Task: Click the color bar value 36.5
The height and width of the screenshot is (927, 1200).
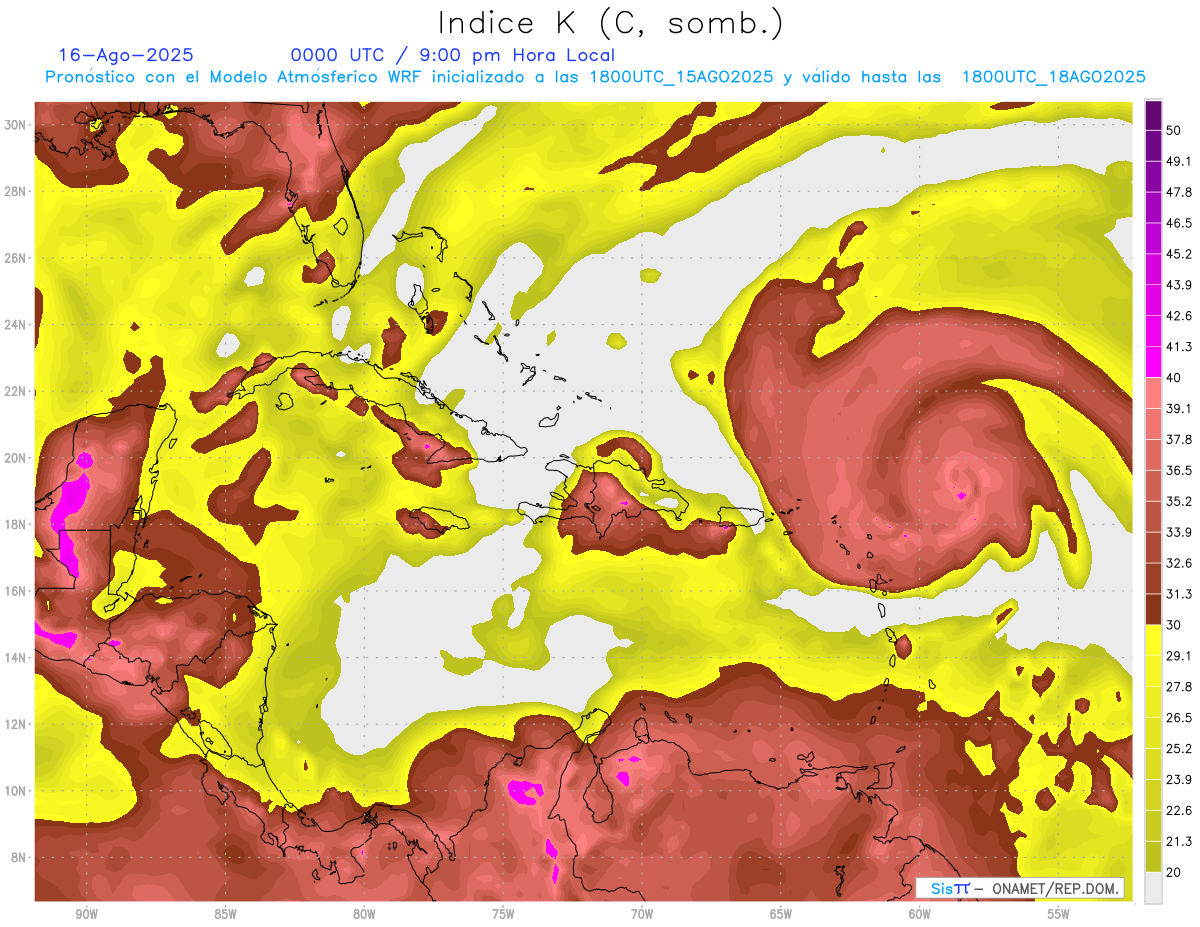Action: tap(1178, 470)
